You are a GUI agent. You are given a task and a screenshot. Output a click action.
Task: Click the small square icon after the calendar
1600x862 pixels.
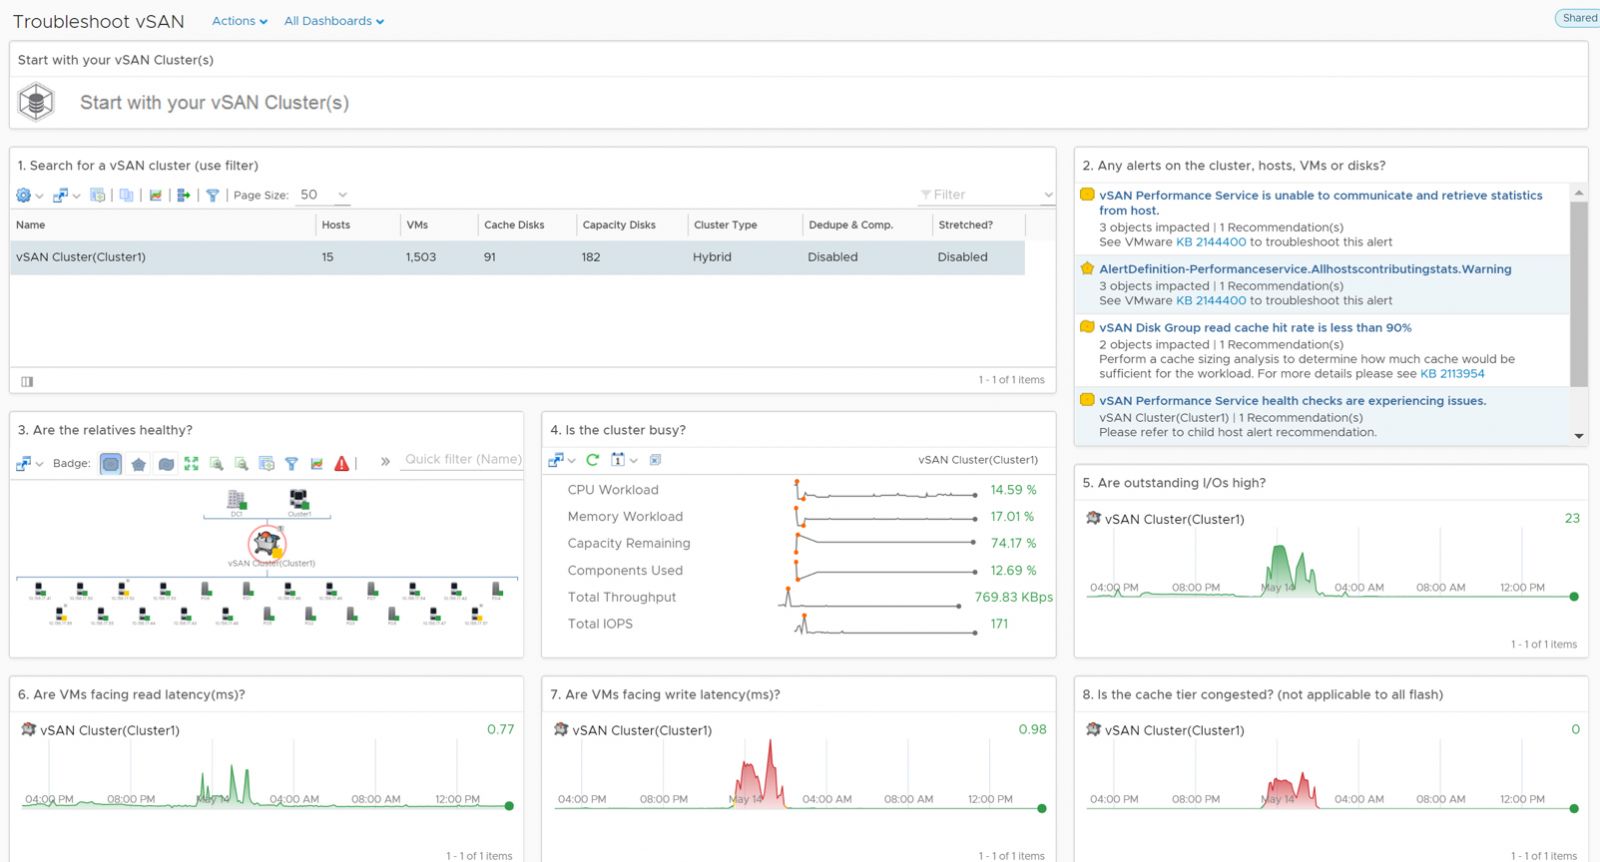click(656, 460)
